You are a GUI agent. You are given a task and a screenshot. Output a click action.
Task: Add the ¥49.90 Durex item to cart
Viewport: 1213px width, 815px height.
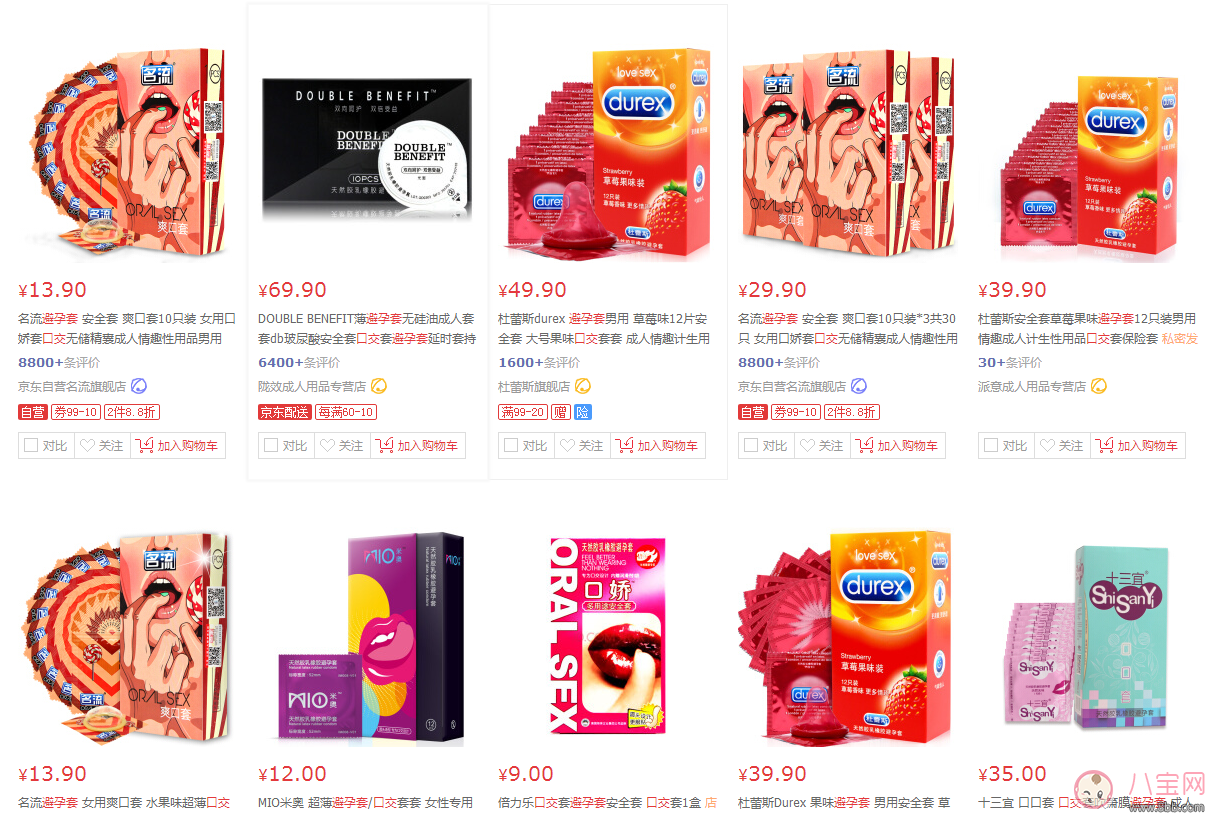pos(653,446)
